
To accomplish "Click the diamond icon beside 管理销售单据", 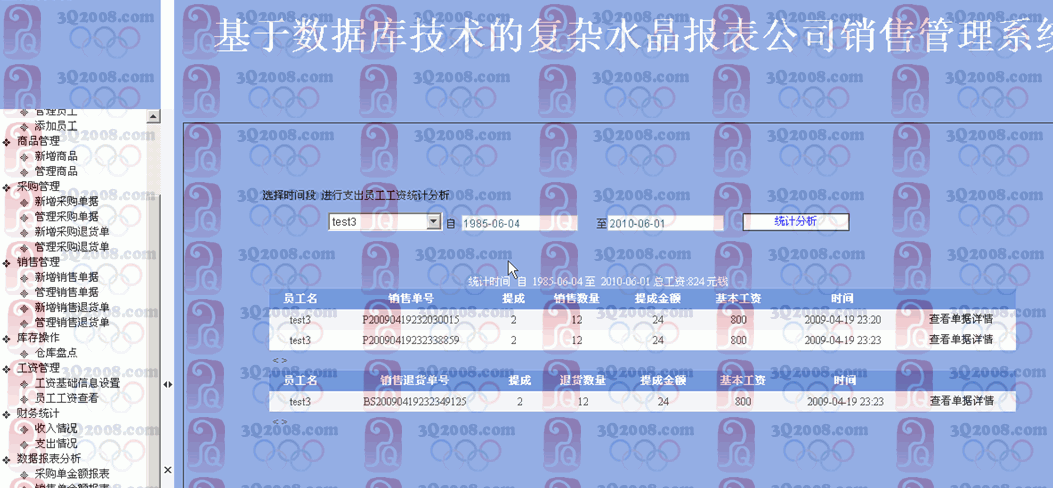I will coord(25,293).
